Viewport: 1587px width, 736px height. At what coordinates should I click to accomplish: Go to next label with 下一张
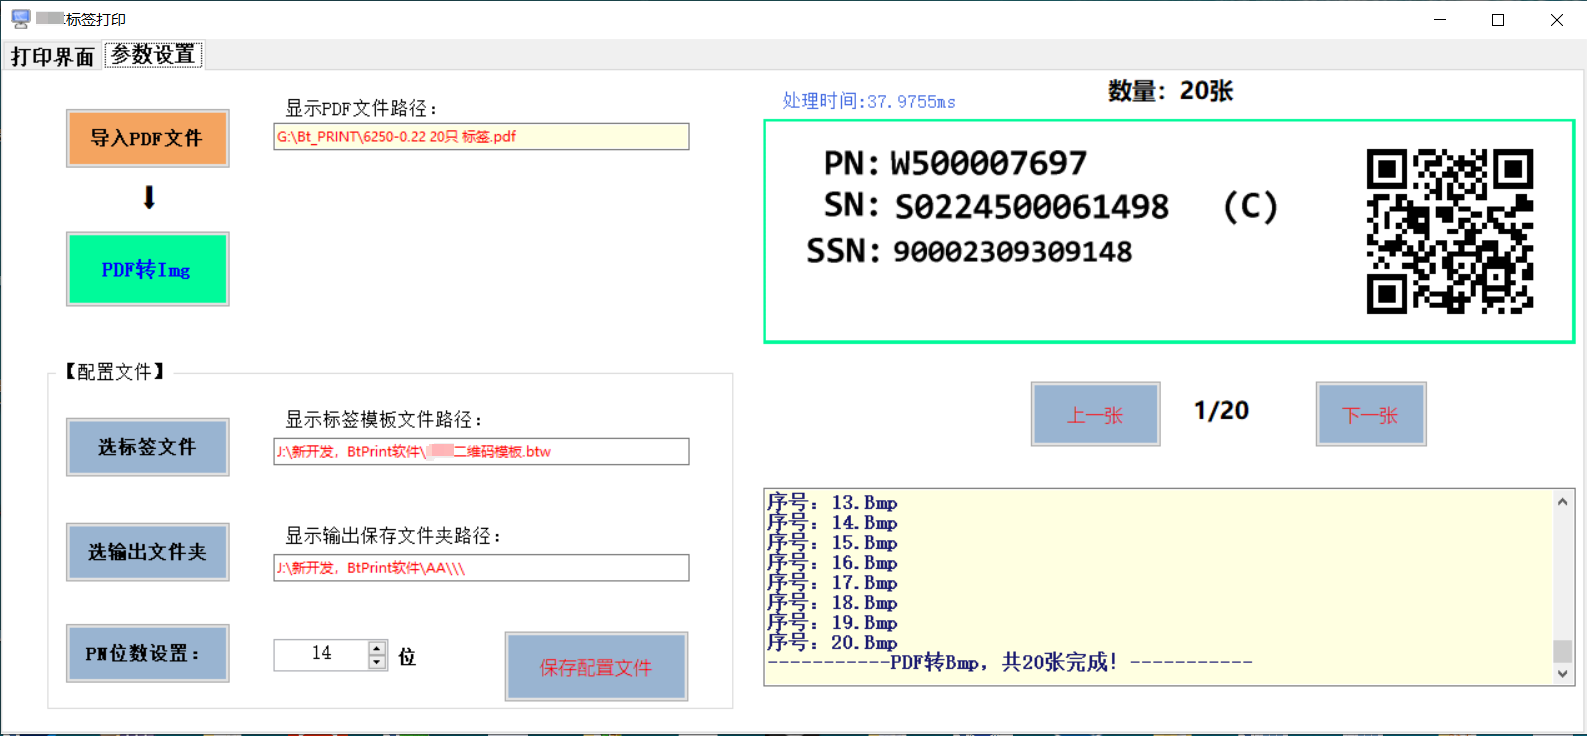1371,414
